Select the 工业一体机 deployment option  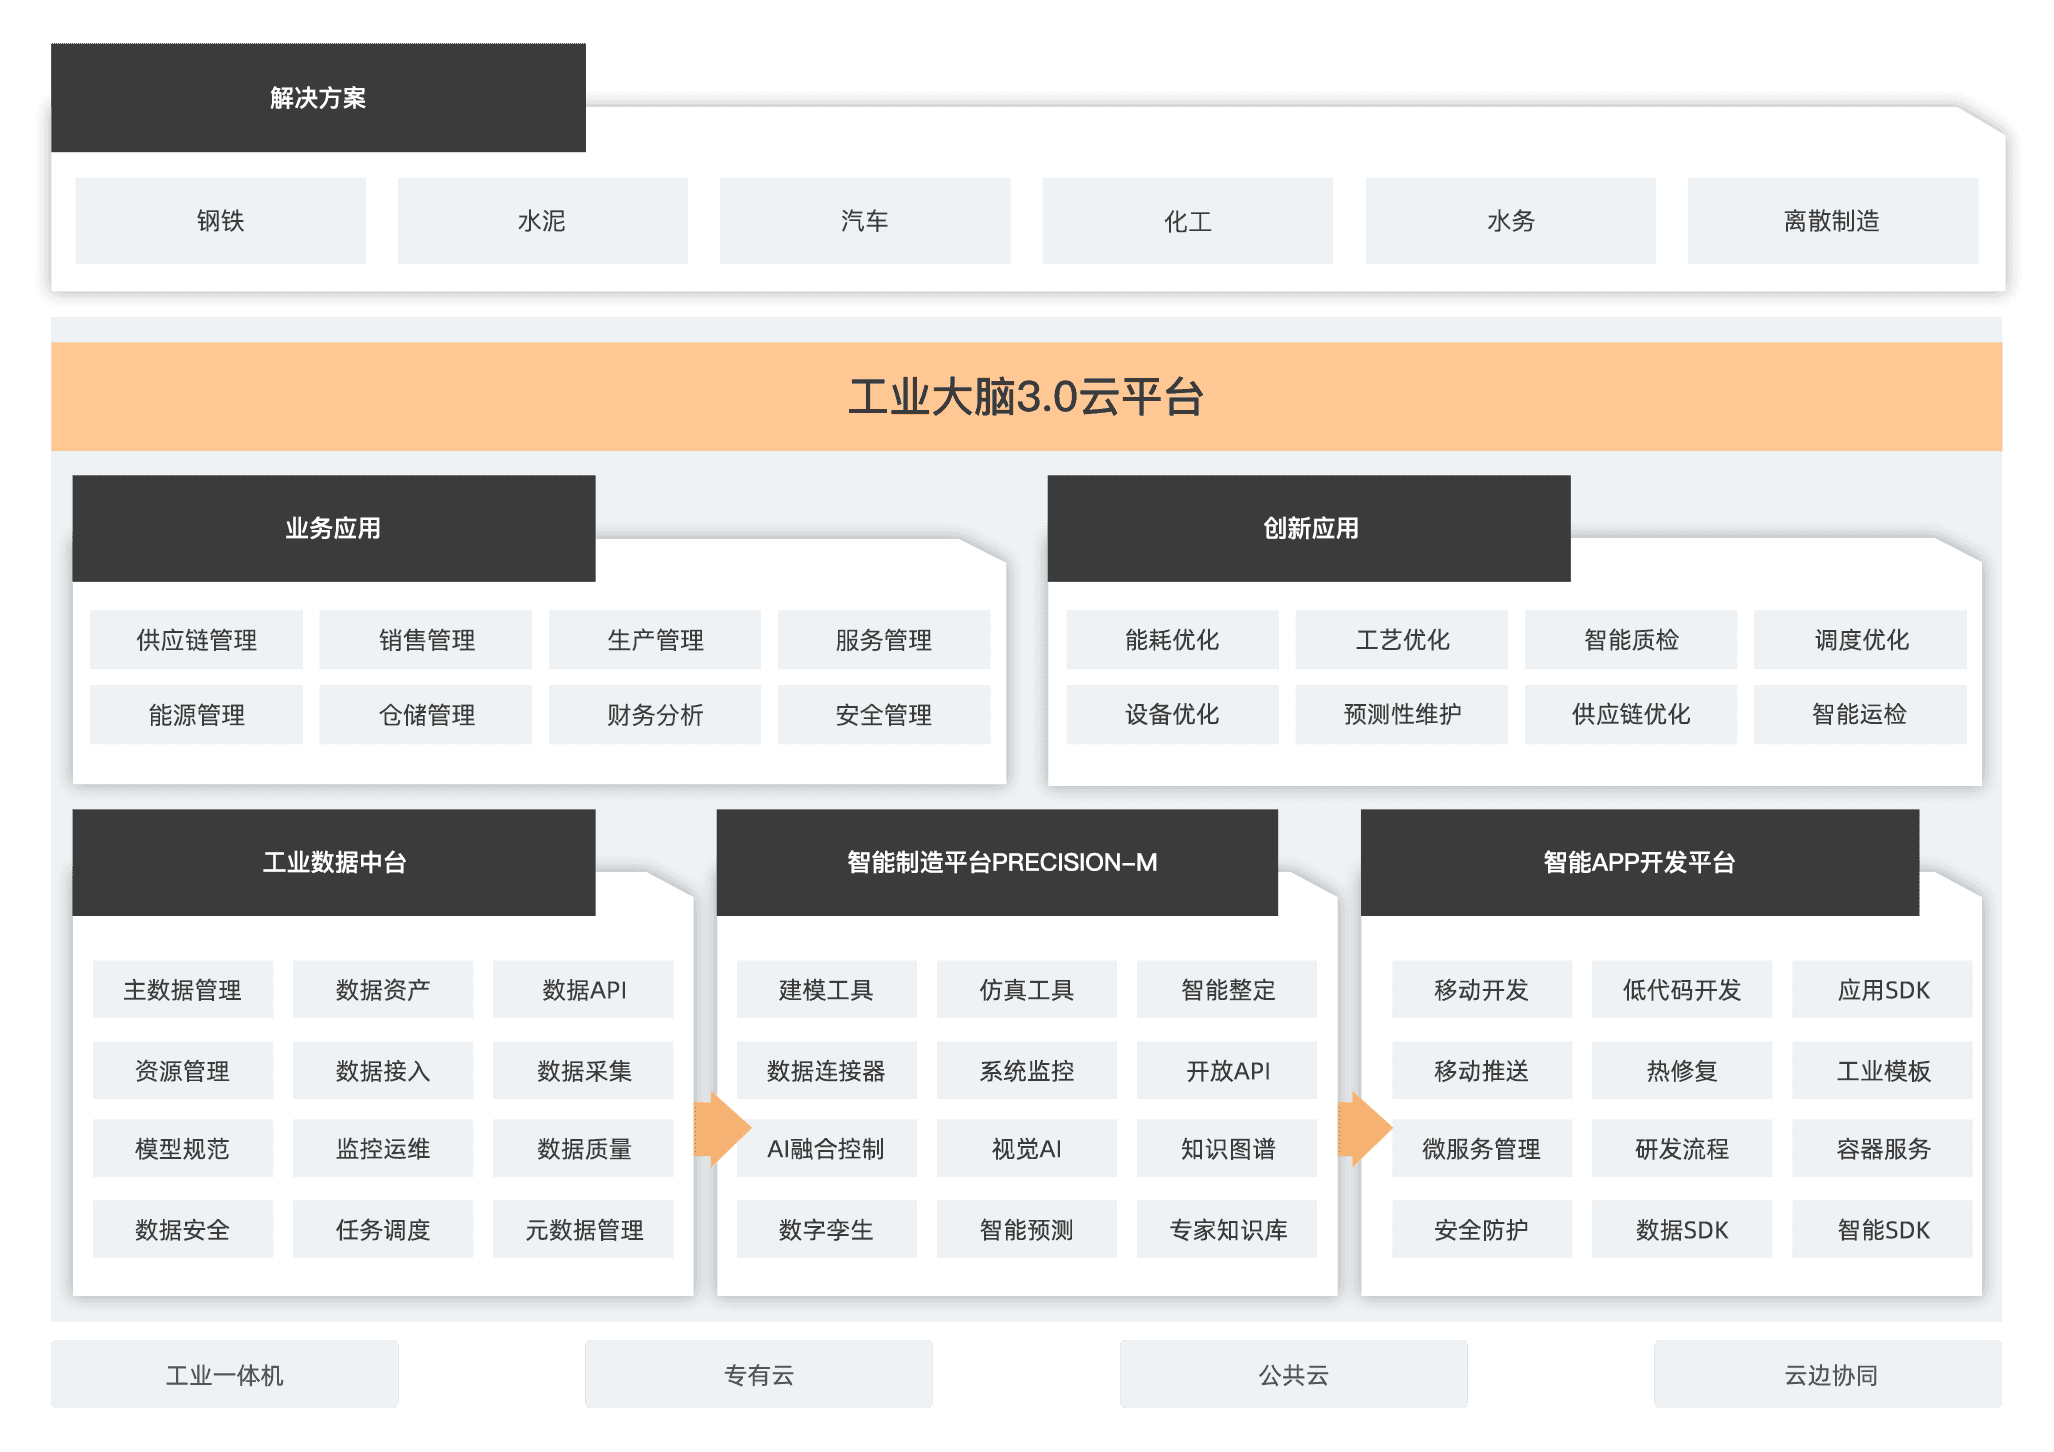[224, 1375]
